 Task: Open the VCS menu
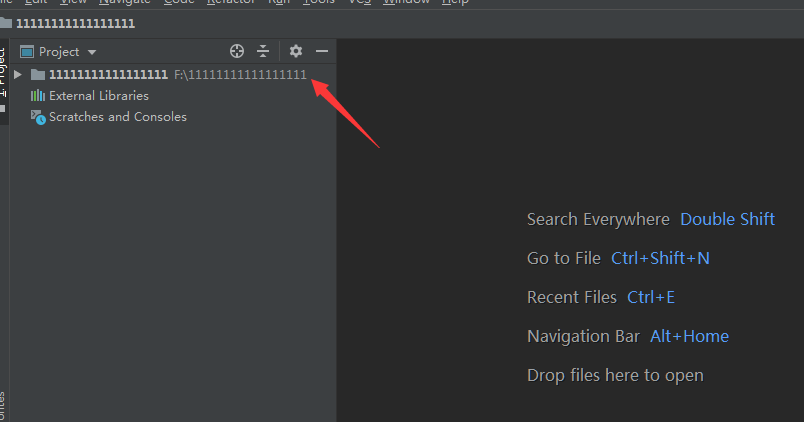[x=359, y=2]
